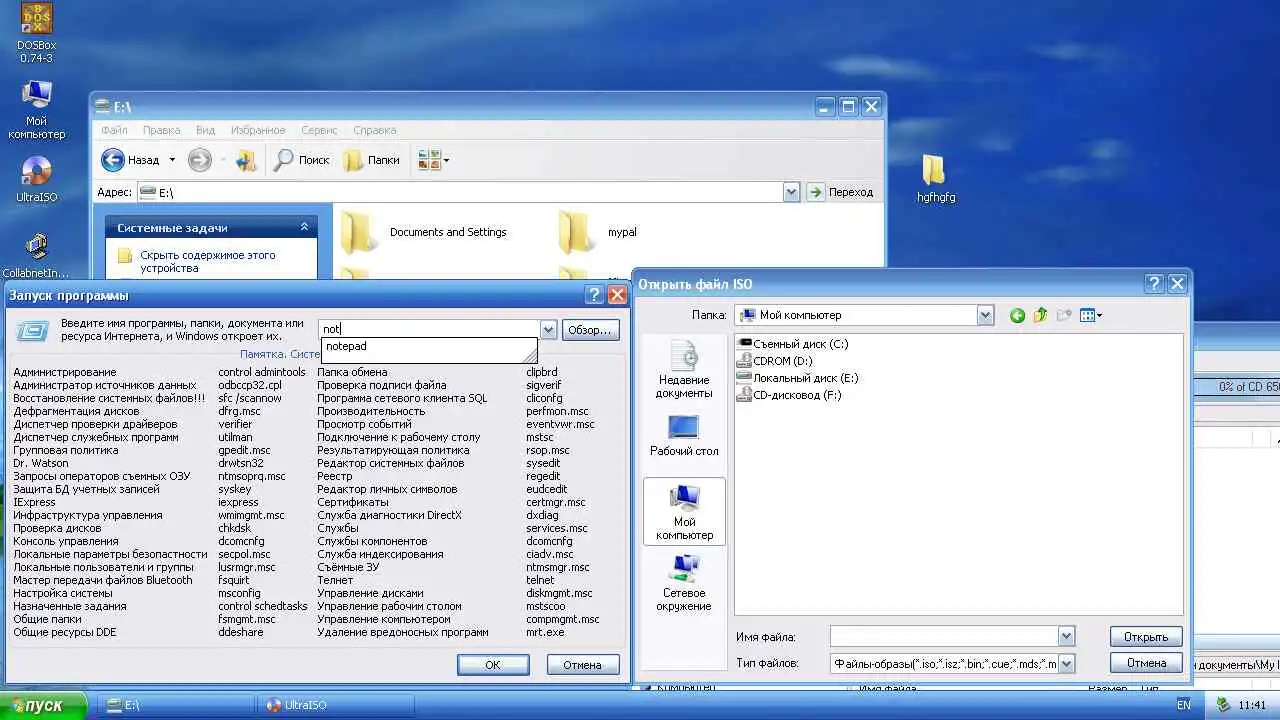
Task: Expand Папка dropdown in Open ISO dialog
Action: [985, 315]
